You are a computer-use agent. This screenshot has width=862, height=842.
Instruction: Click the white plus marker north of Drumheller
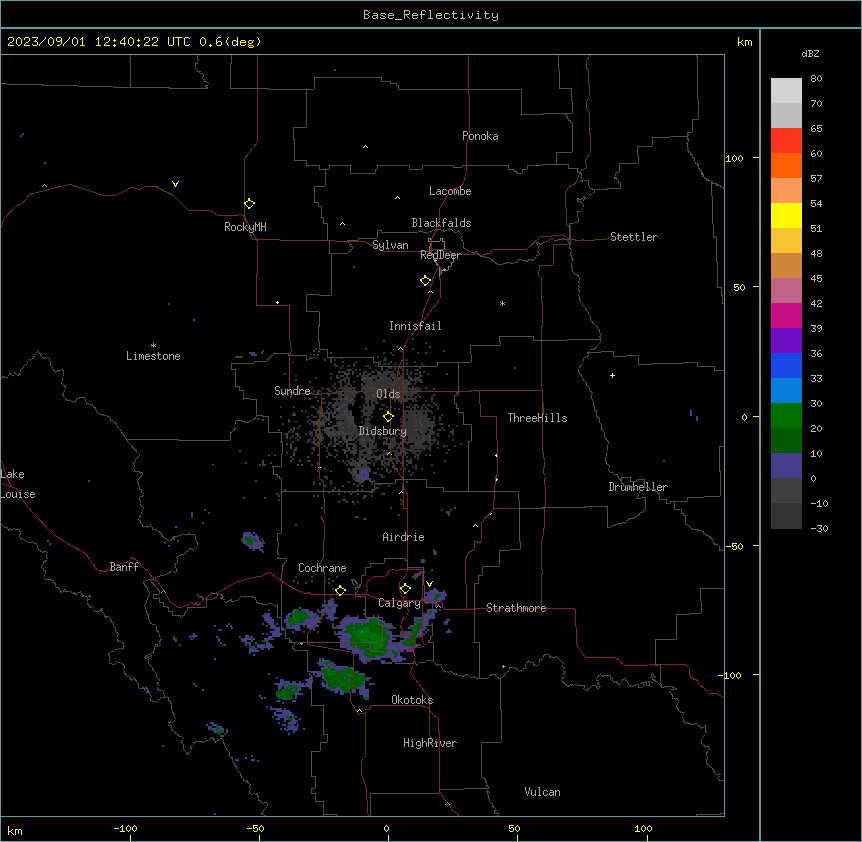pos(612,375)
